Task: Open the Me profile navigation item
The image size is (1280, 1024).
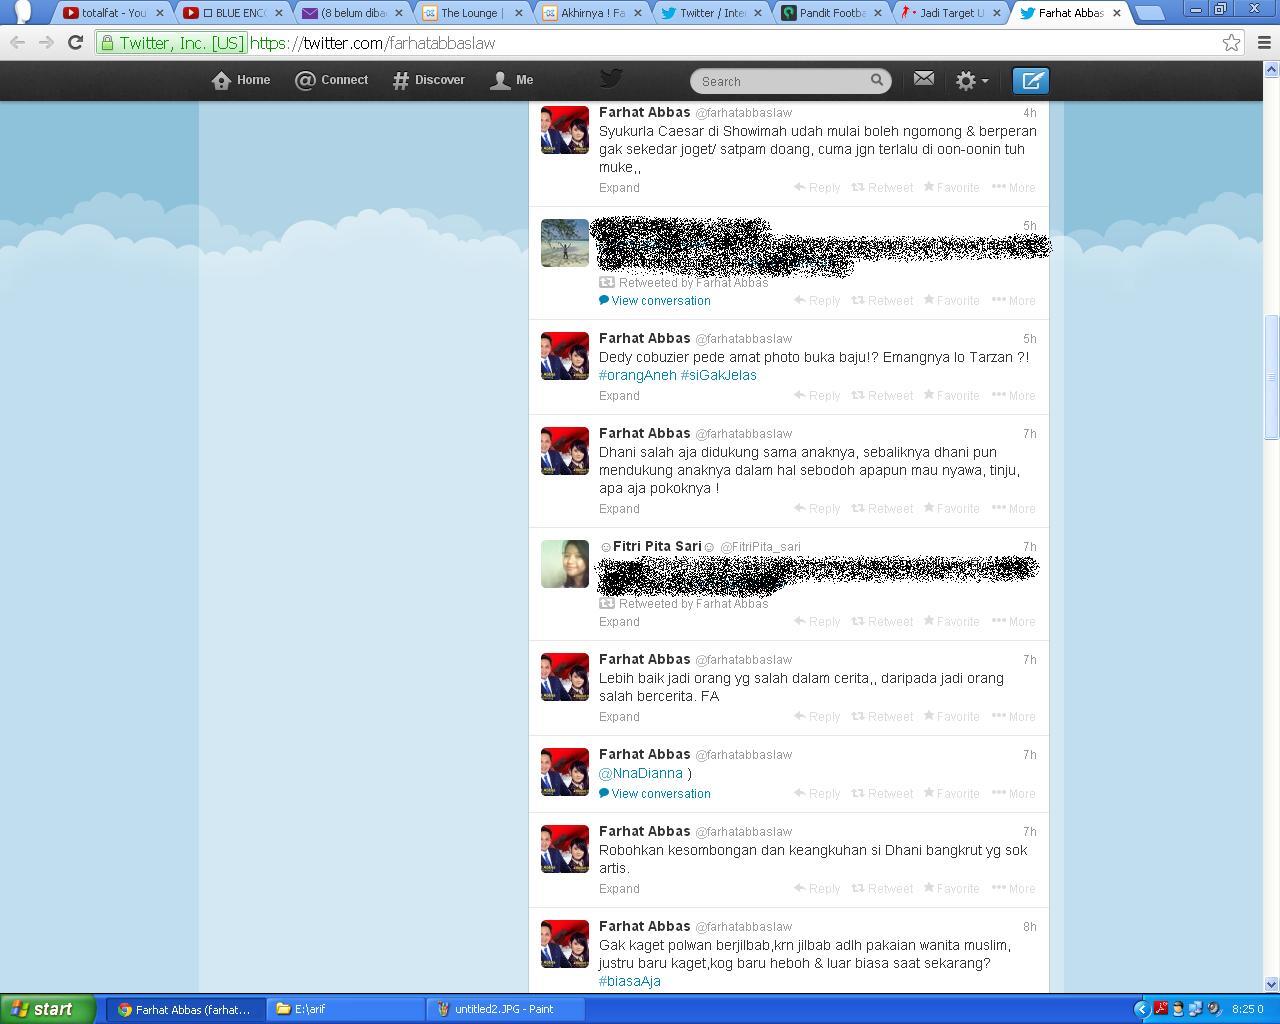Action: click(x=512, y=80)
